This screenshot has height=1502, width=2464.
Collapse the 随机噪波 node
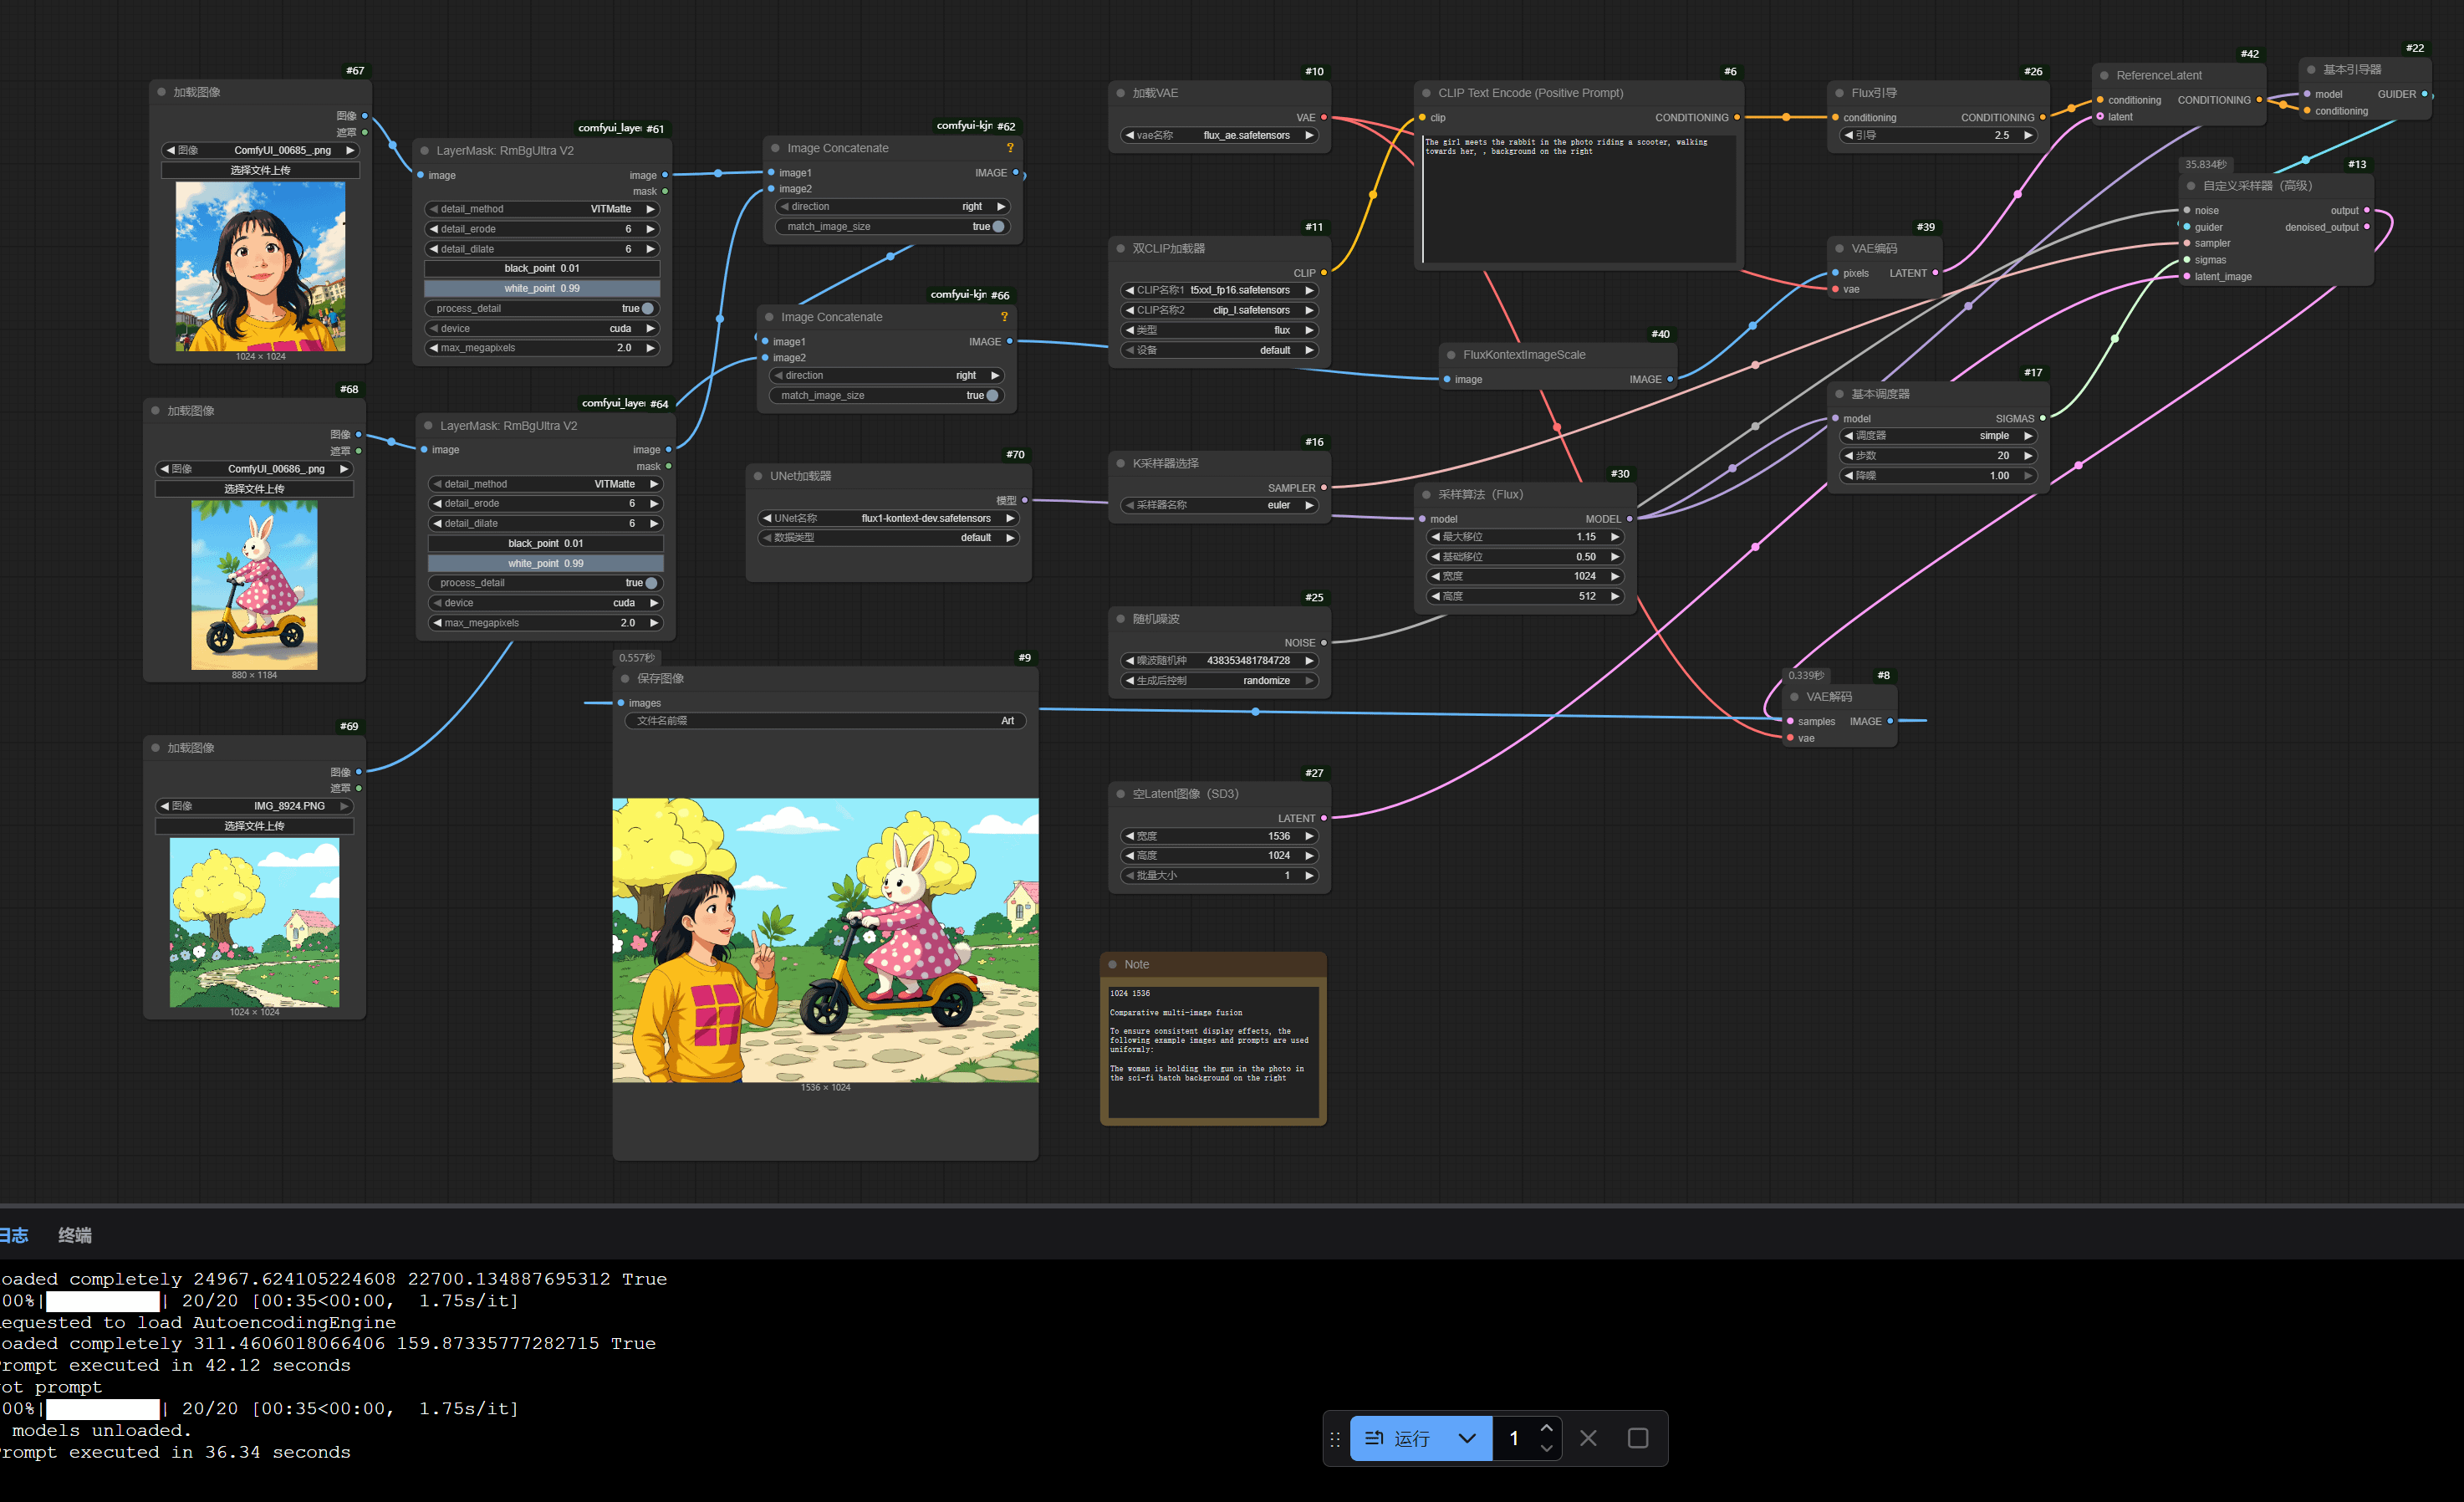(x=1120, y=619)
